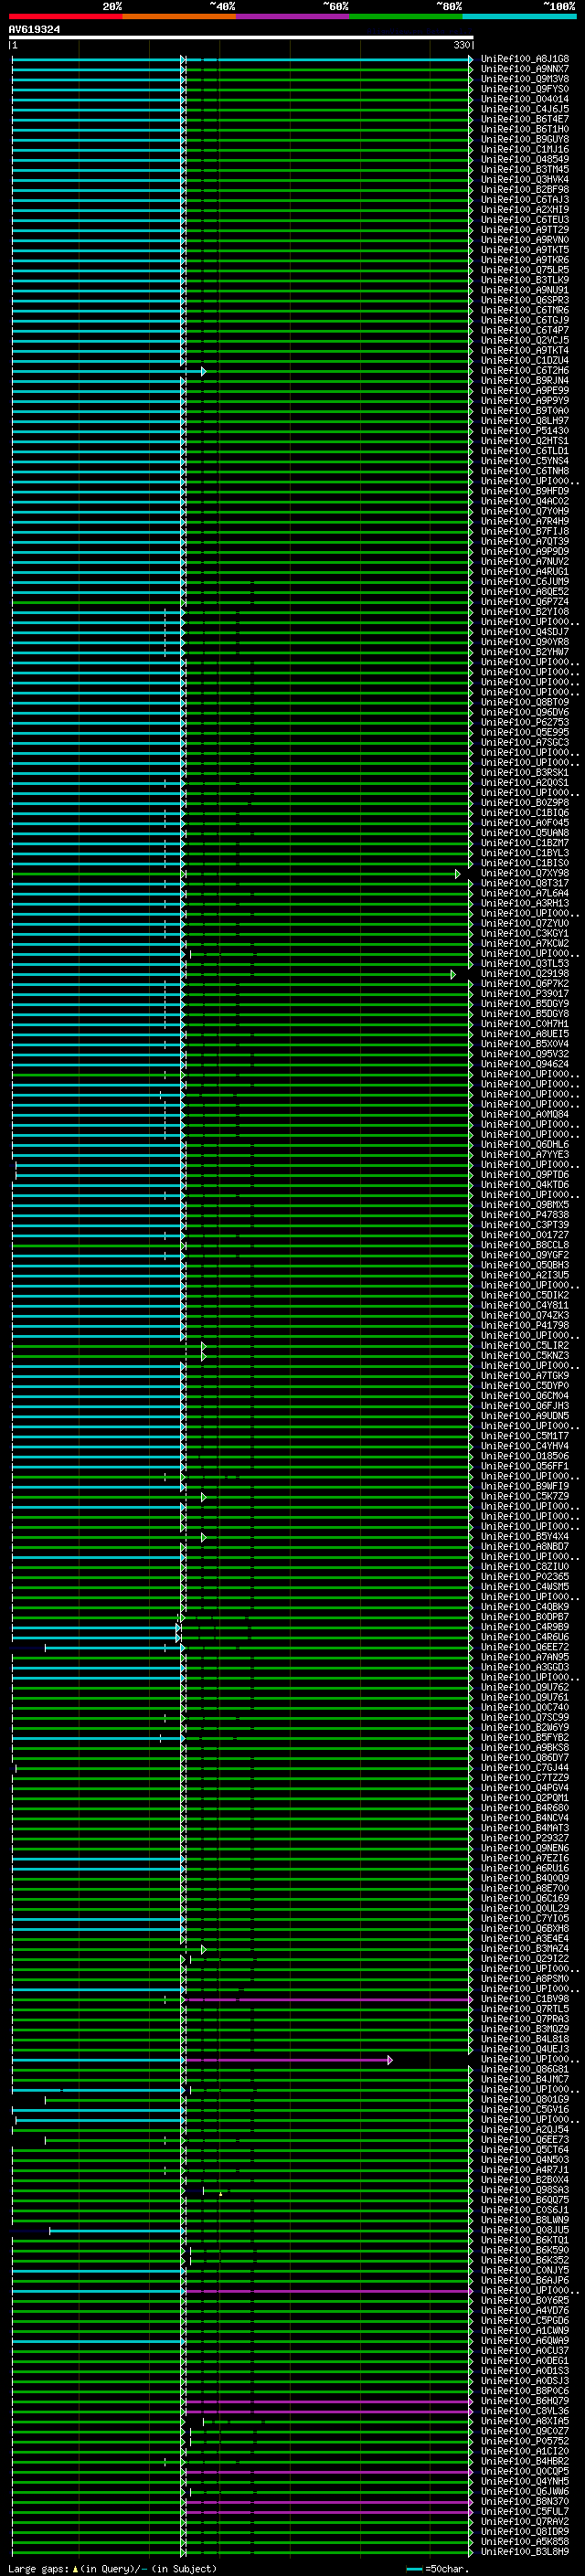This screenshot has height=2576, width=585.
Task: Select the UniRef100_C6T2H6 label
Action: (525, 371)
